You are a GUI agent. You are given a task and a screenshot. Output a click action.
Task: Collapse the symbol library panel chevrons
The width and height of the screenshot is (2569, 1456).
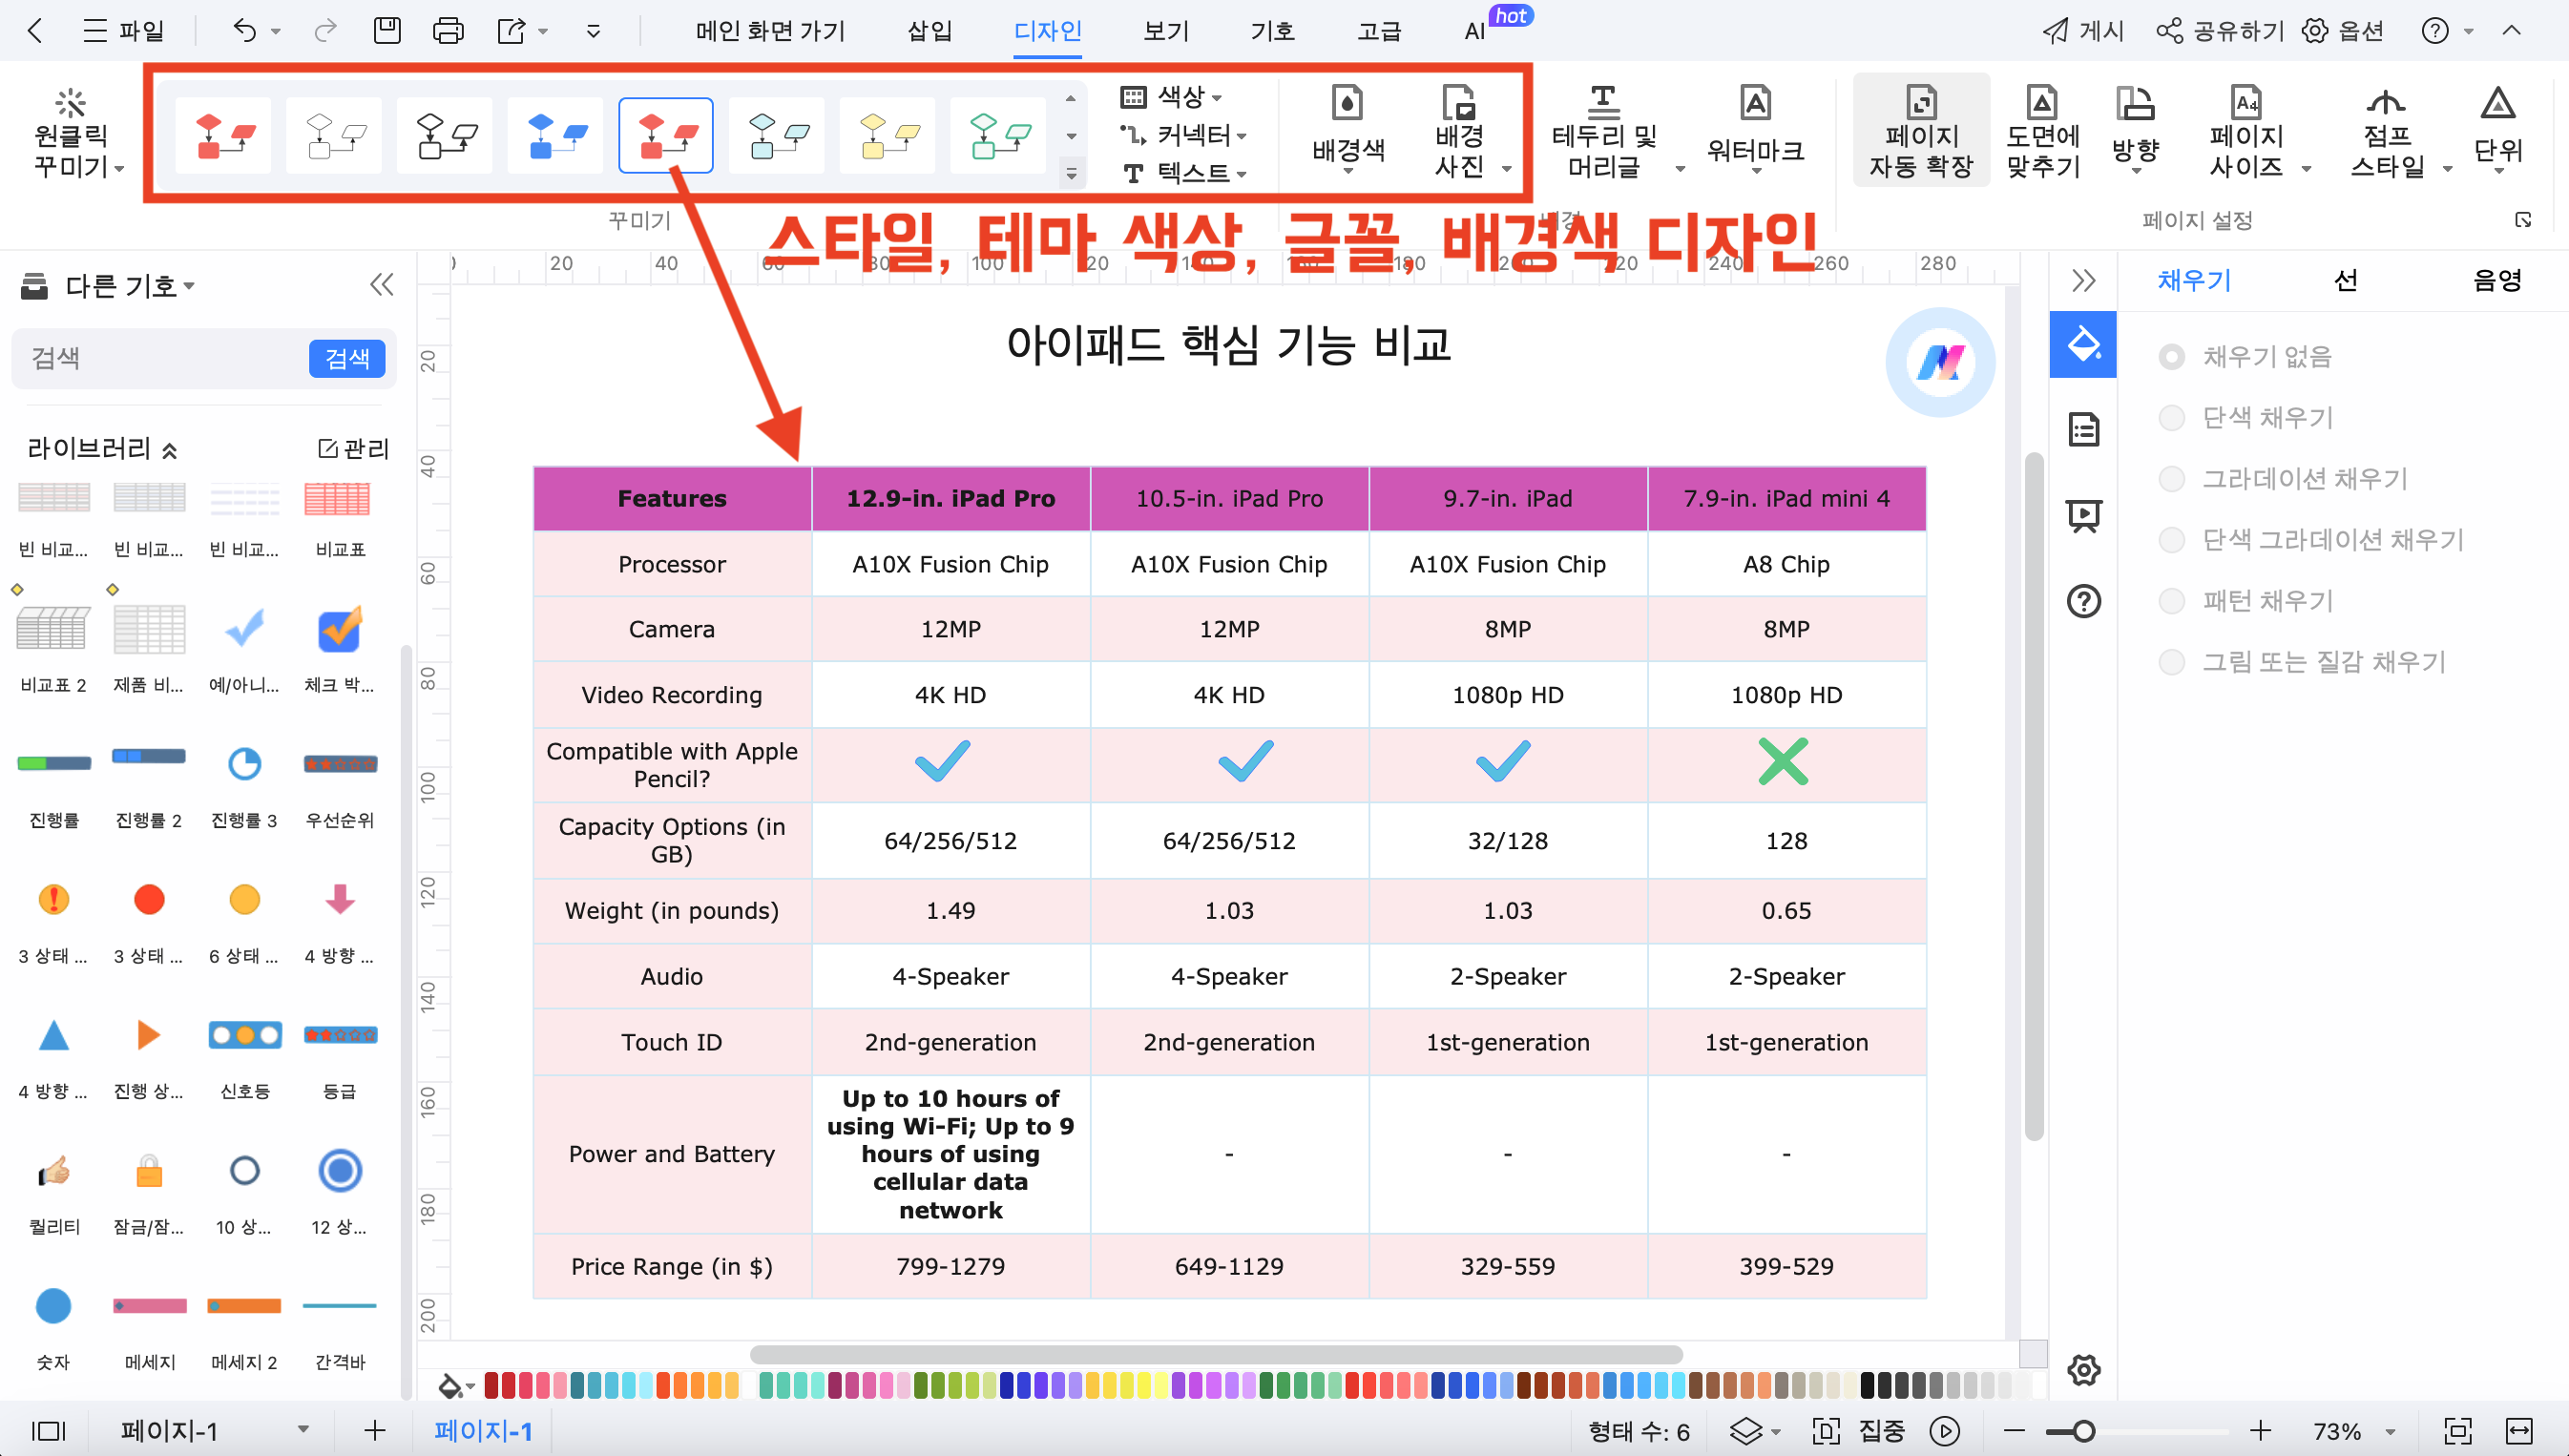(381, 285)
